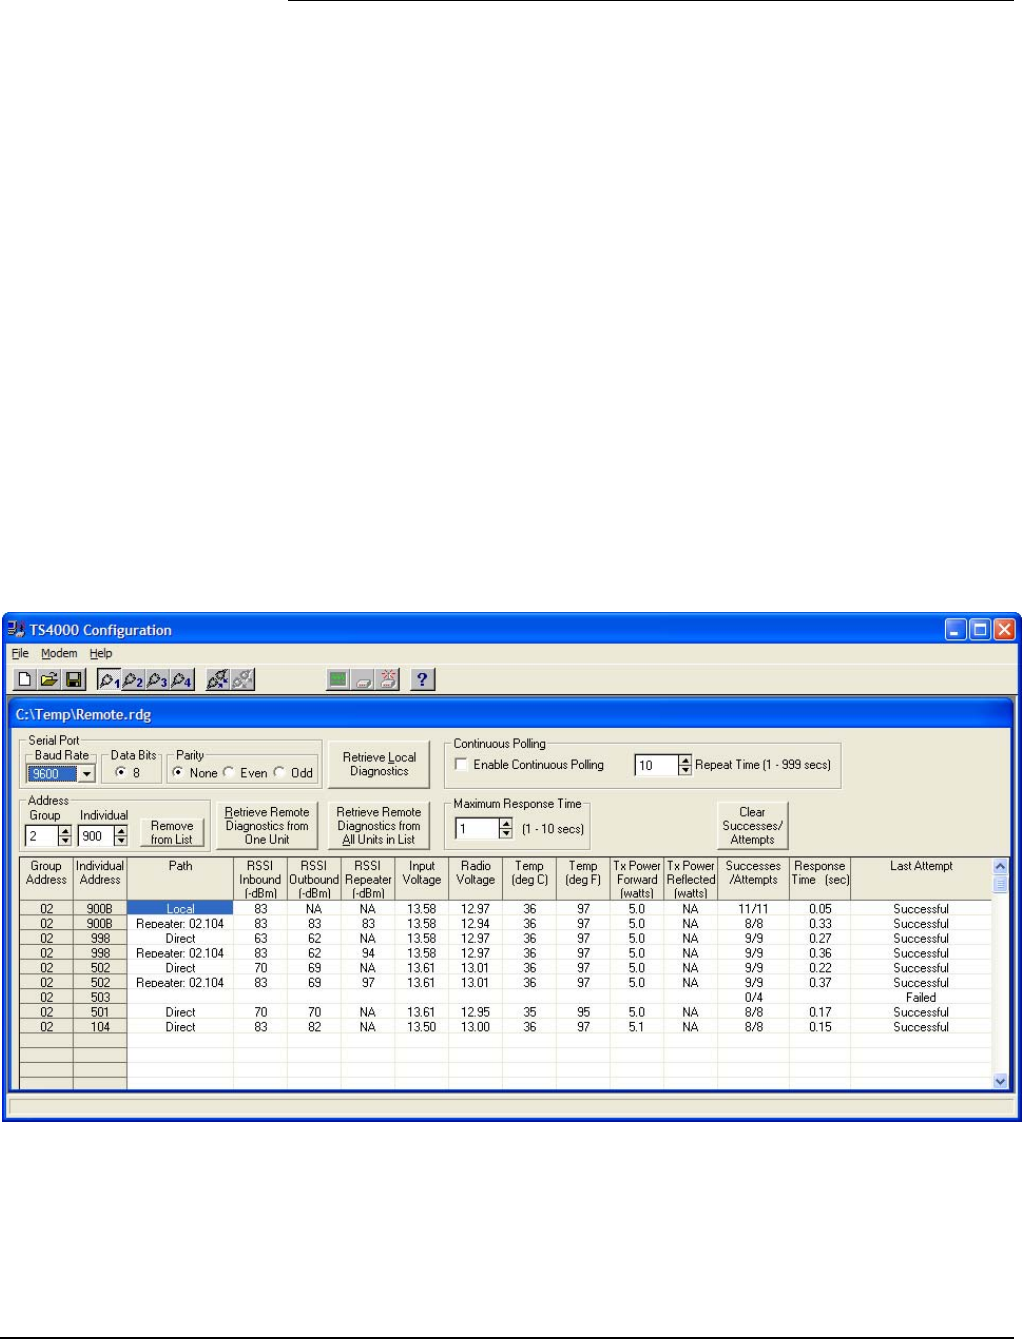Image resolution: width=1022 pixels, height=1339 pixels.
Task: Click the Maximum Response Time input field
Action: [477, 829]
